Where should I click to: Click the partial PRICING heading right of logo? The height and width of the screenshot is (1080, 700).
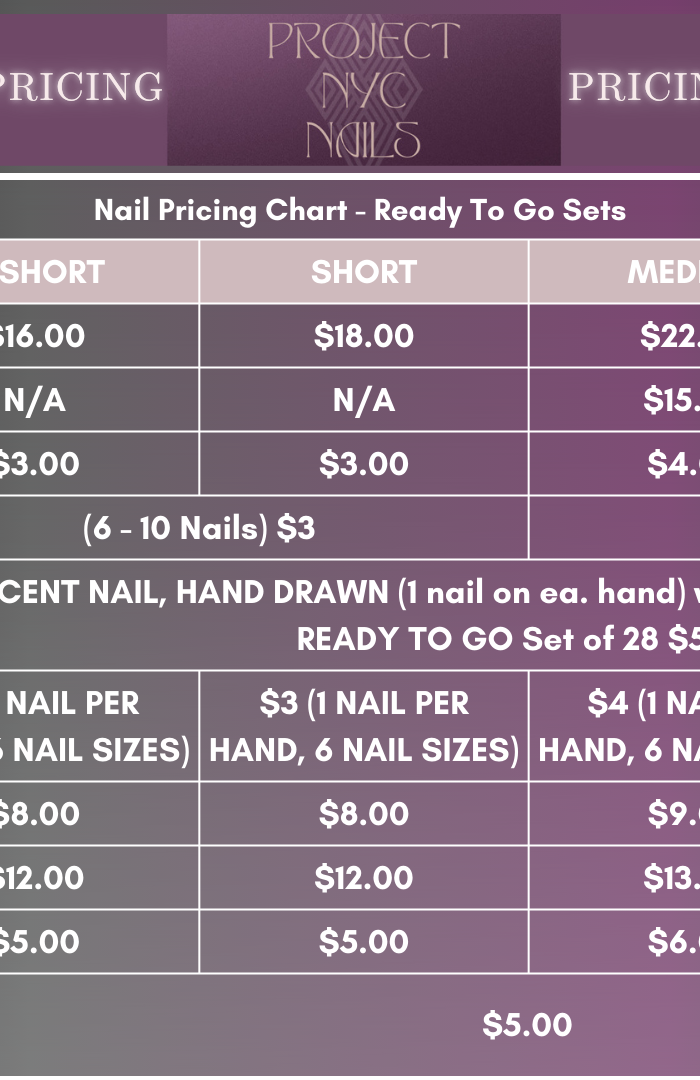click(x=634, y=88)
